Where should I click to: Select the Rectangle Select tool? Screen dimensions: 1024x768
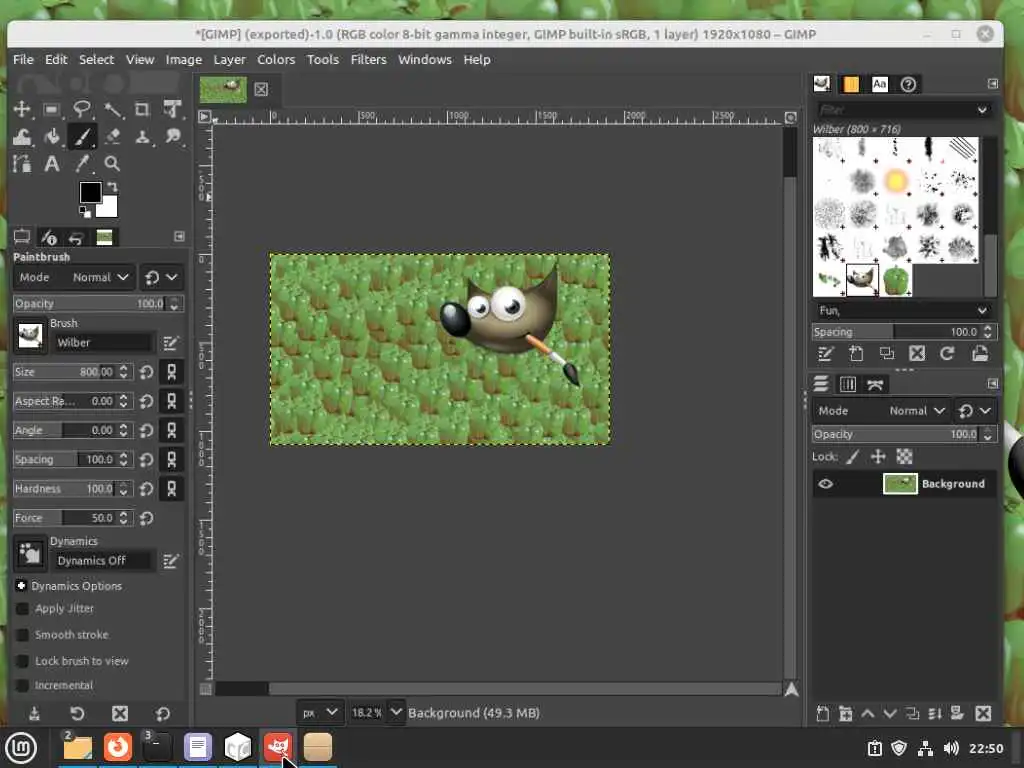coord(52,109)
